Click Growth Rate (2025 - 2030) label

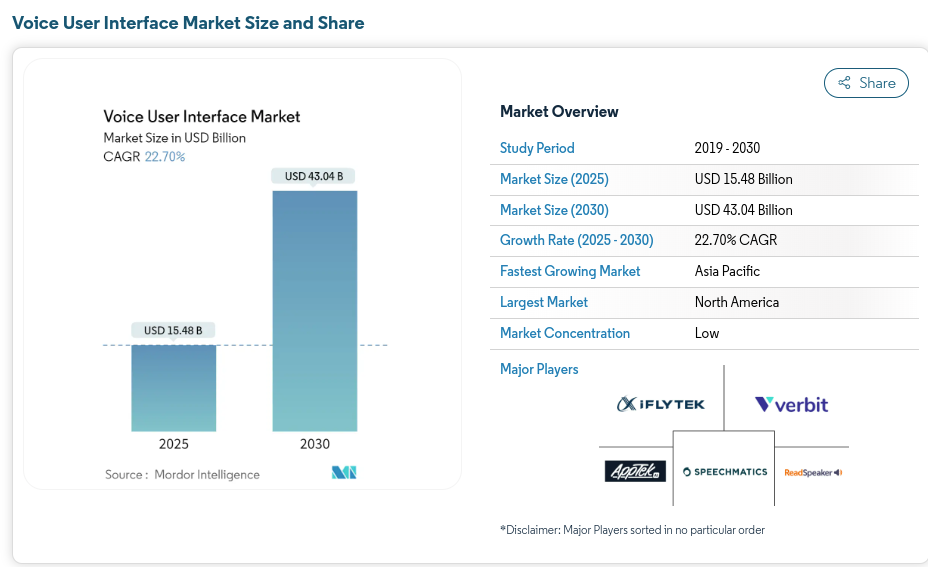click(x=576, y=241)
